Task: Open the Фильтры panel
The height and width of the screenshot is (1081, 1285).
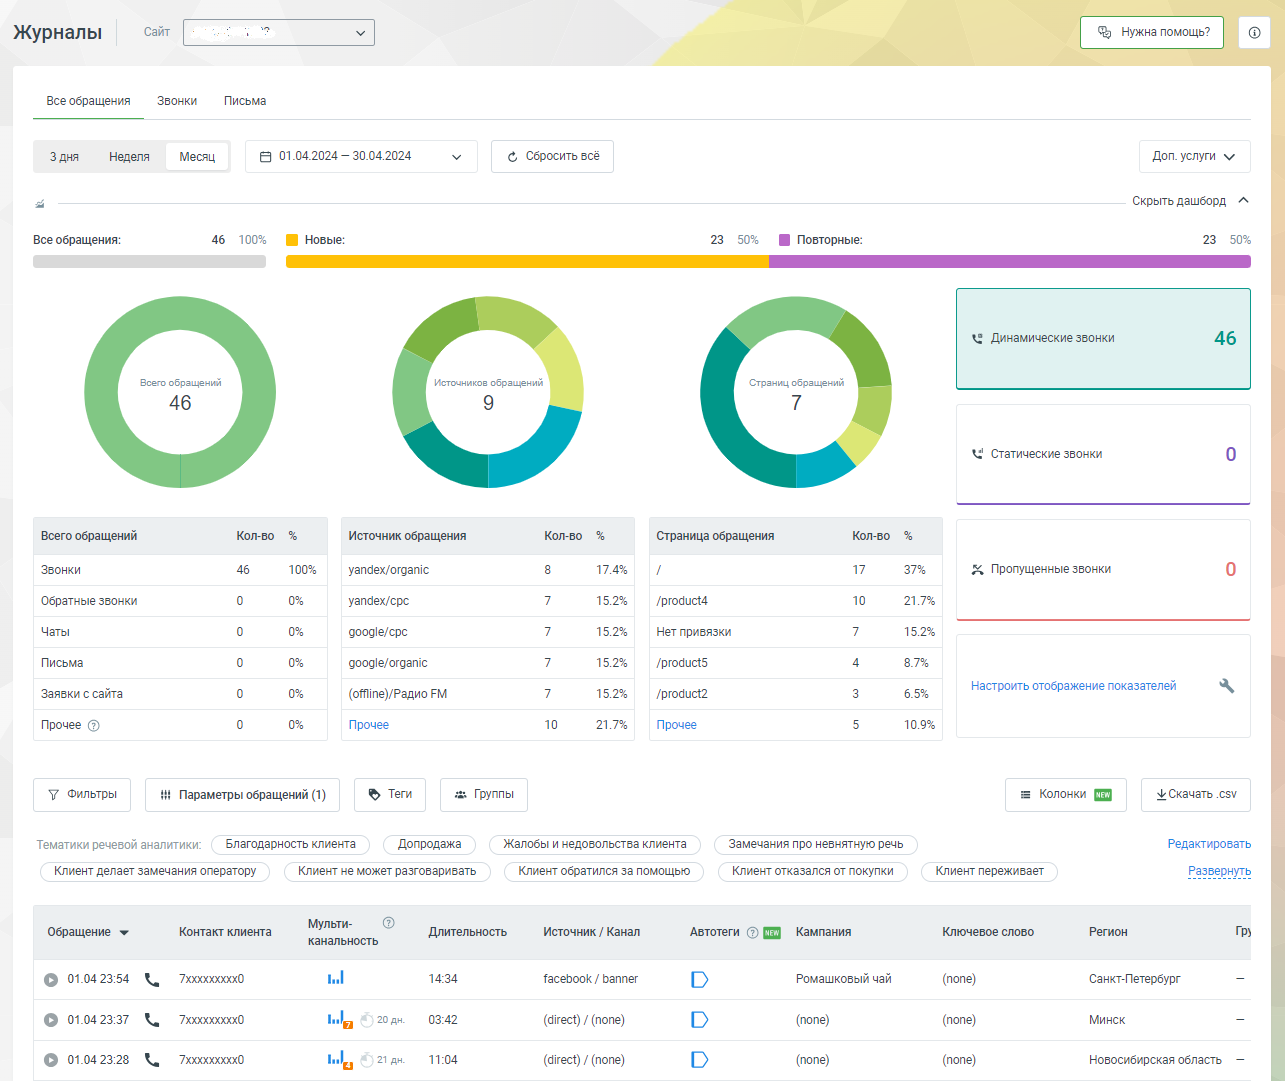Action: pos(82,795)
